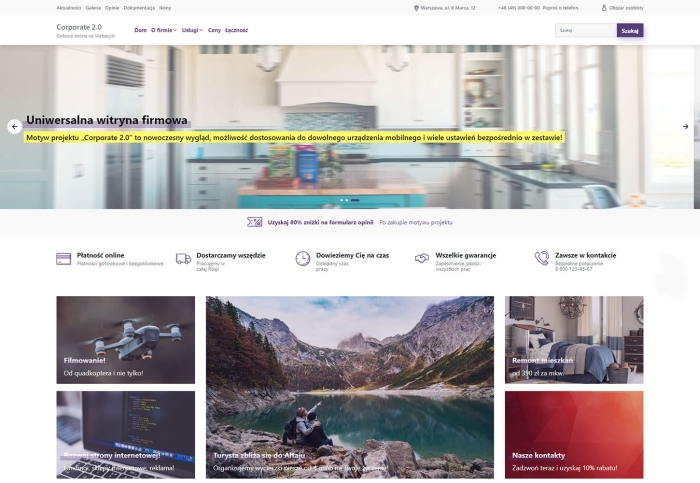Open the Nasze kontakty red tile
The image size is (700, 483).
573,435
